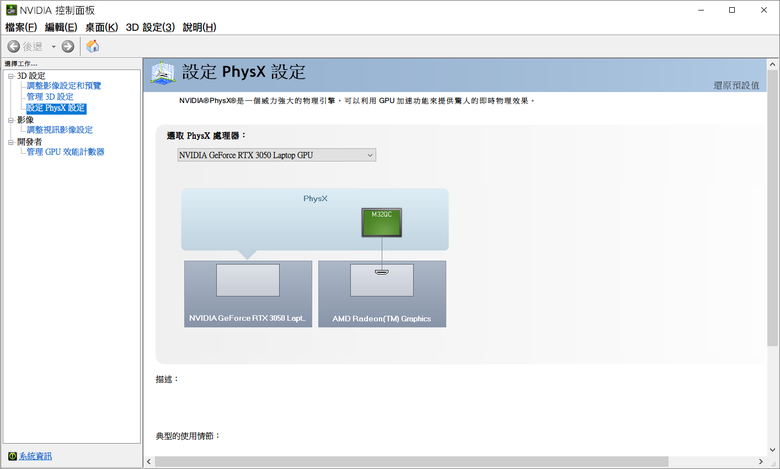Select the NVIDIA GeForce RTX 3050 GPU box
This screenshot has height=469, width=780.
pyautogui.click(x=248, y=294)
